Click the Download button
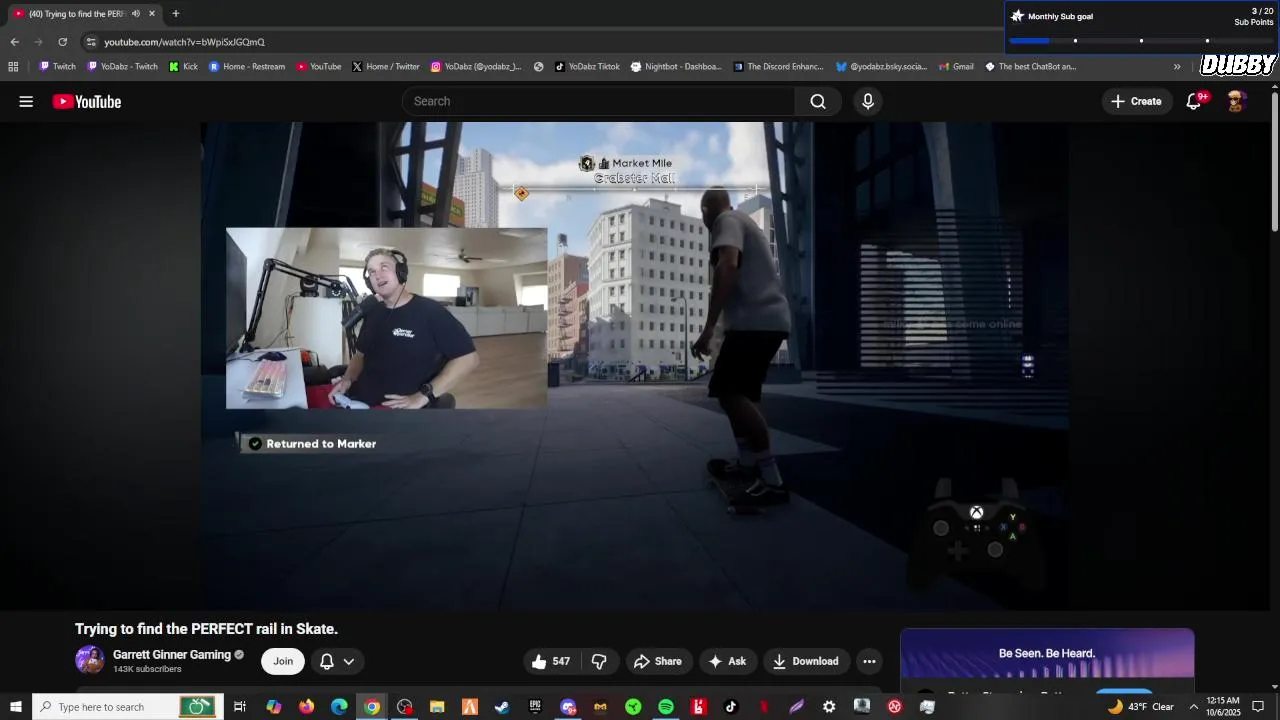1280x720 pixels. [807, 661]
